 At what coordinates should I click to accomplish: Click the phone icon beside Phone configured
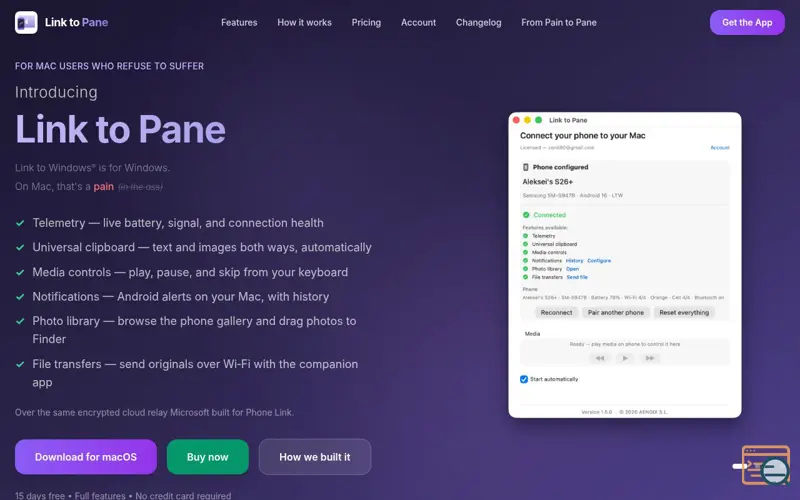(x=526, y=167)
